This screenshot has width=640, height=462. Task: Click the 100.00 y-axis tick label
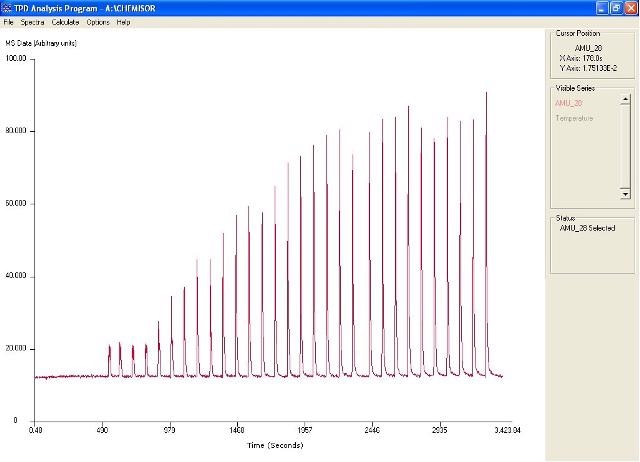16,58
